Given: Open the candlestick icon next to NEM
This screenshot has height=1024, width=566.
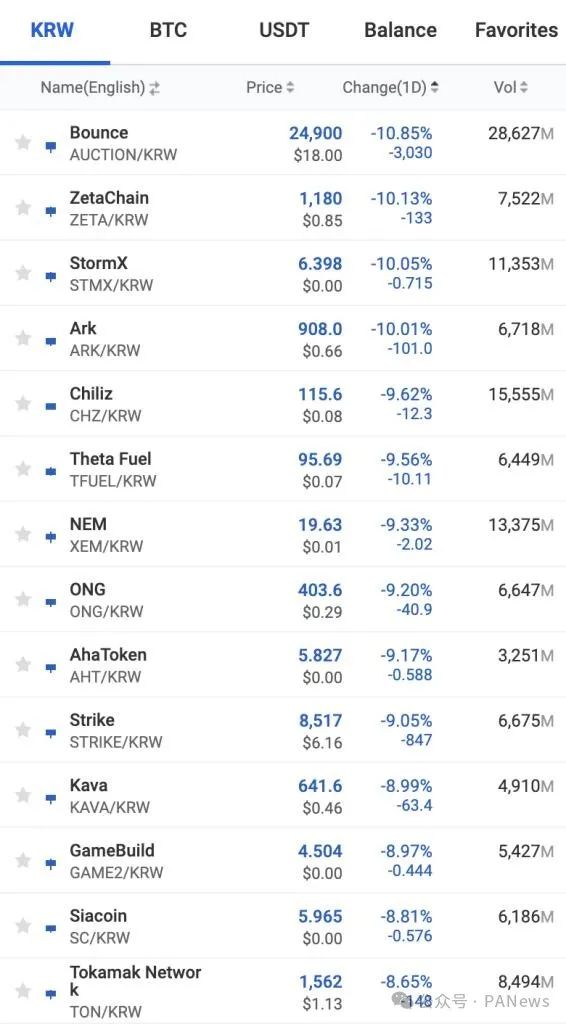Looking at the screenshot, I should pos(50,537).
